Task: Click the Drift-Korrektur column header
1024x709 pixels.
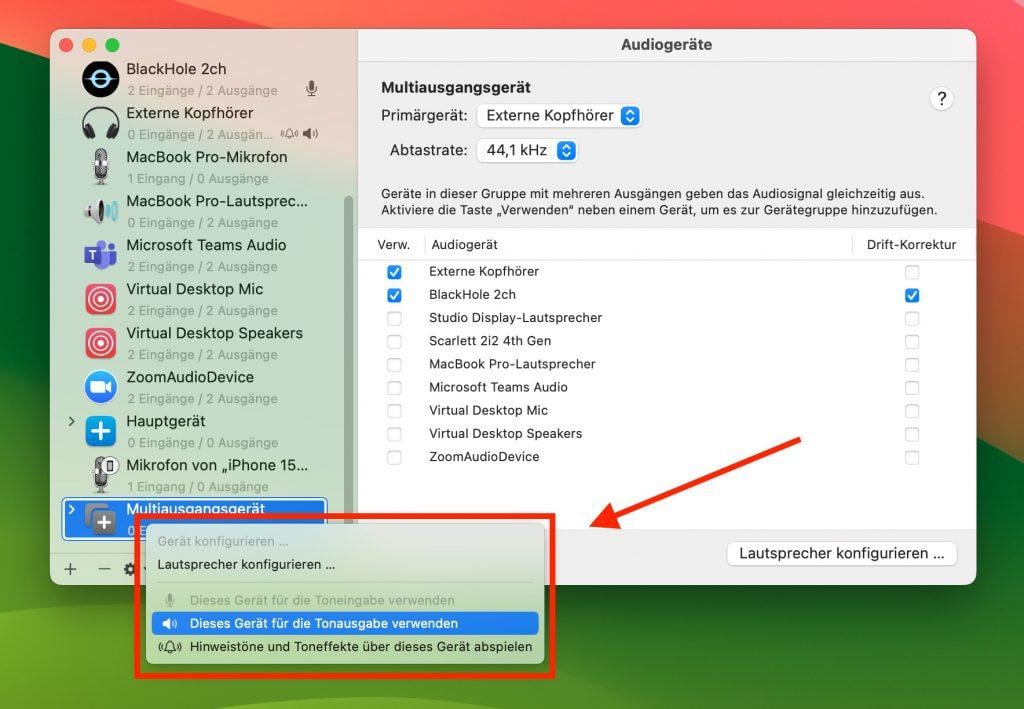Action: pos(911,245)
